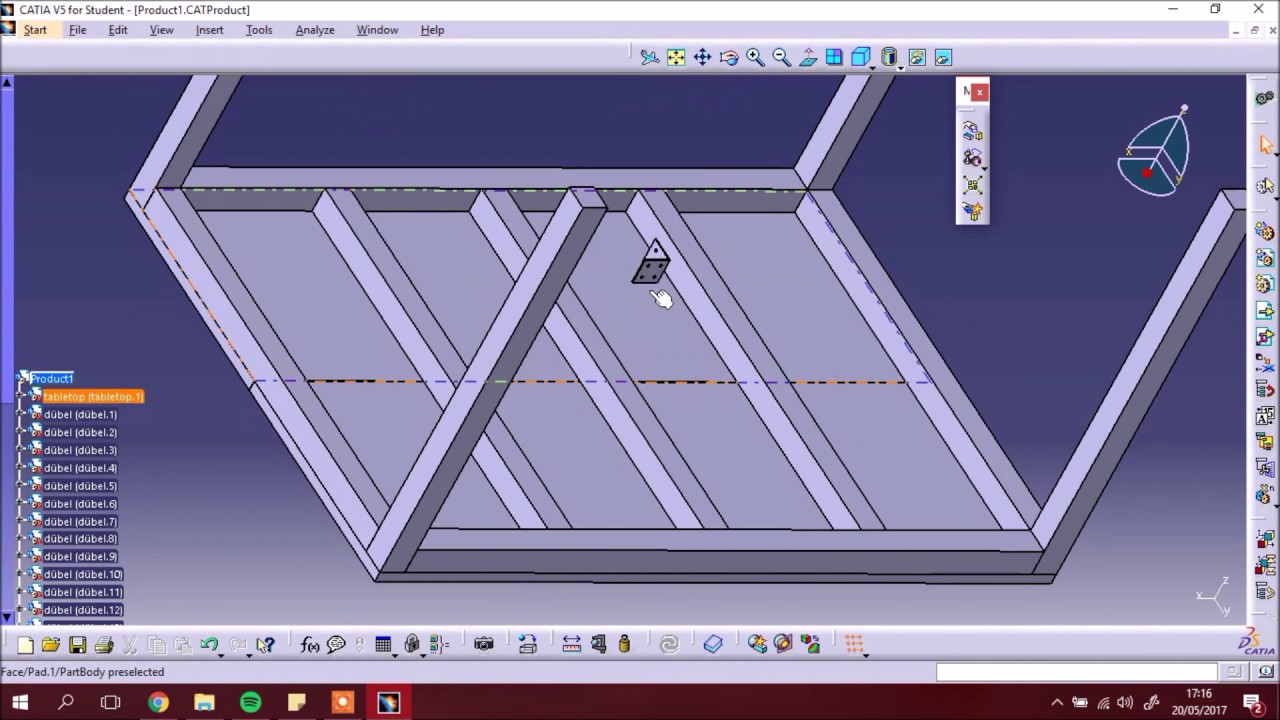Image resolution: width=1280 pixels, height=720 pixels.
Task: Click the What's This help icon
Action: [x=265, y=645]
